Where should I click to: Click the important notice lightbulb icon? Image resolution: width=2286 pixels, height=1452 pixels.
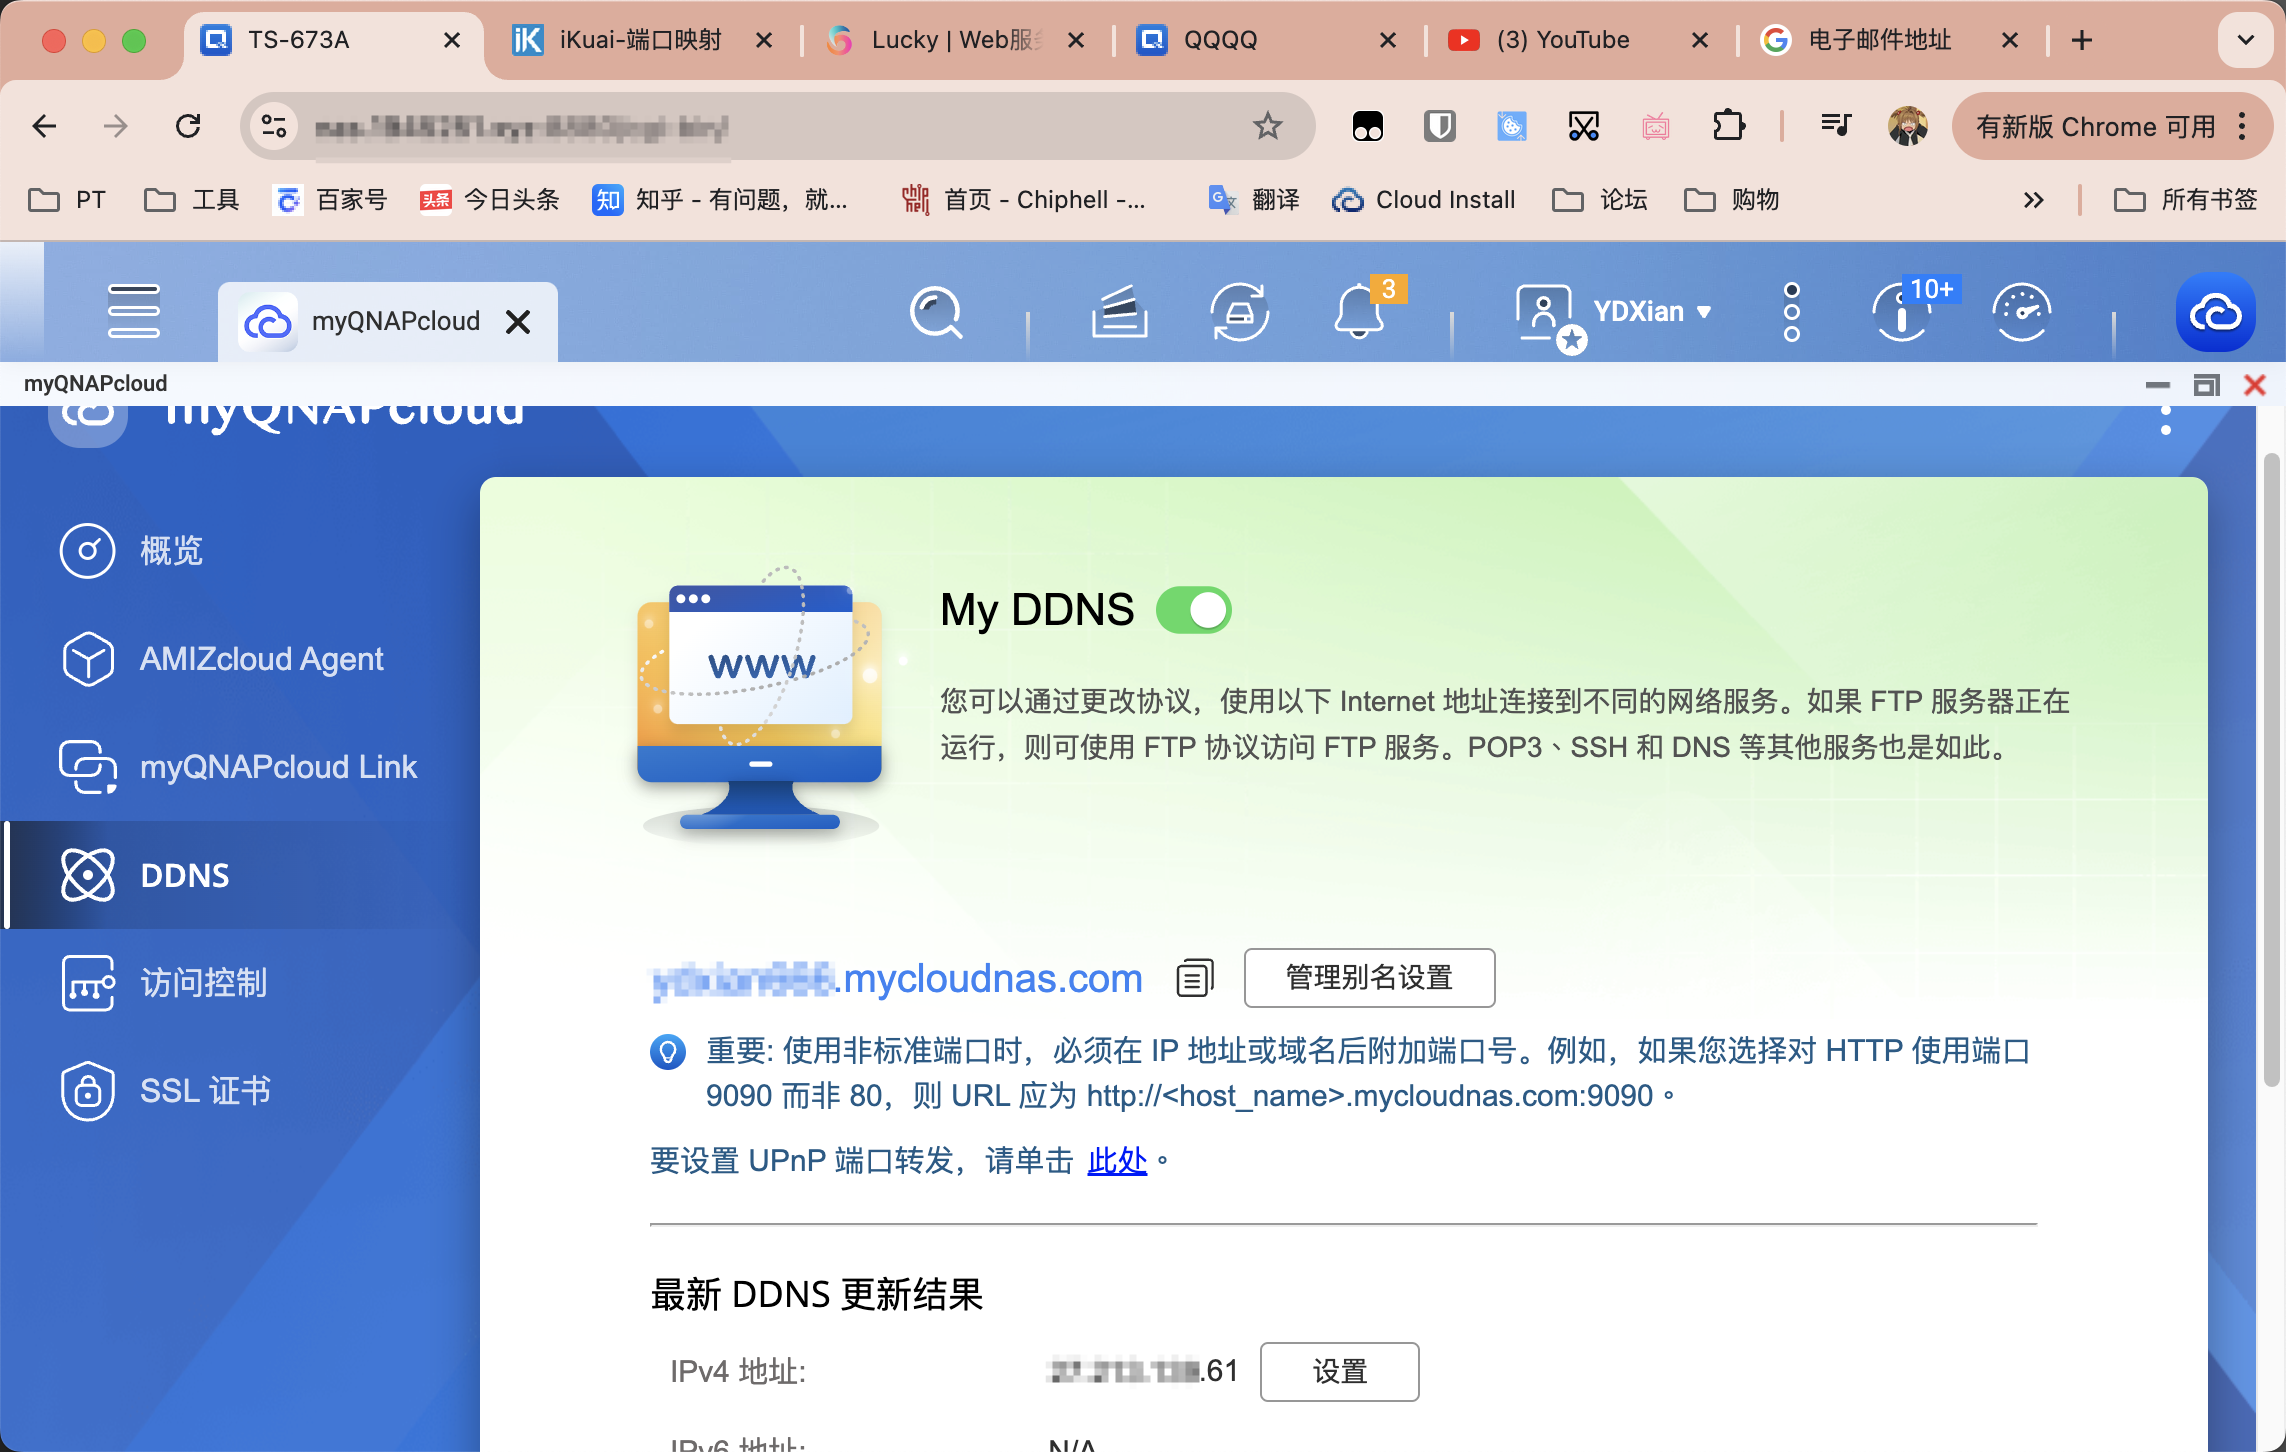point(667,1051)
